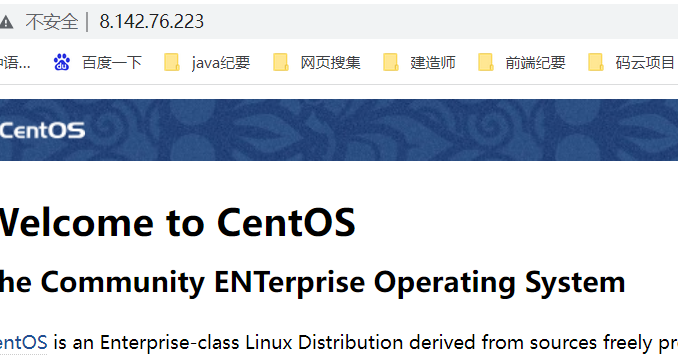The width and height of the screenshot is (678, 361).
Task: Expand the 网页搜集 bookmark folder label
Action: click(x=331, y=63)
